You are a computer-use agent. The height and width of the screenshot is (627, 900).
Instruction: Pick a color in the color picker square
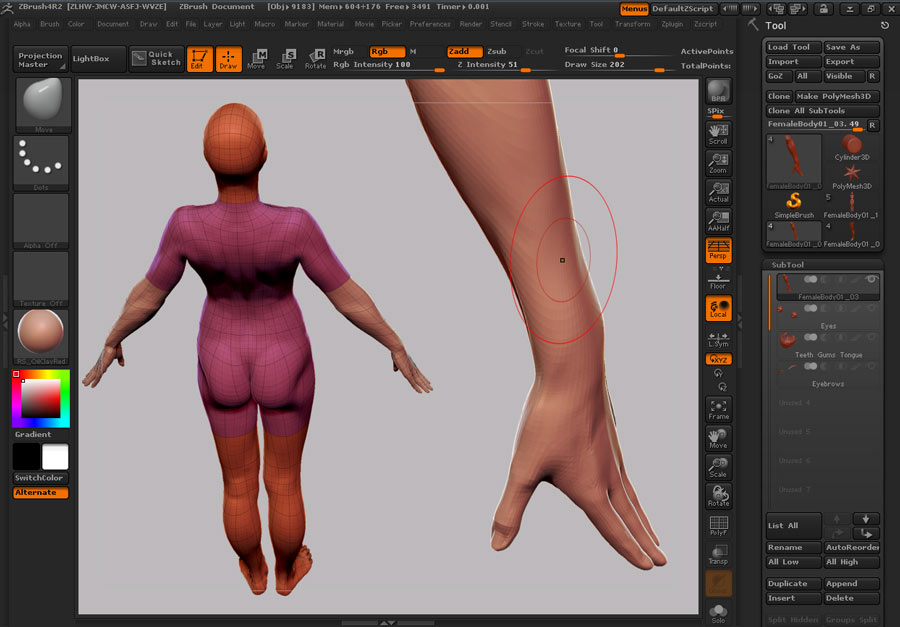(x=41, y=398)
